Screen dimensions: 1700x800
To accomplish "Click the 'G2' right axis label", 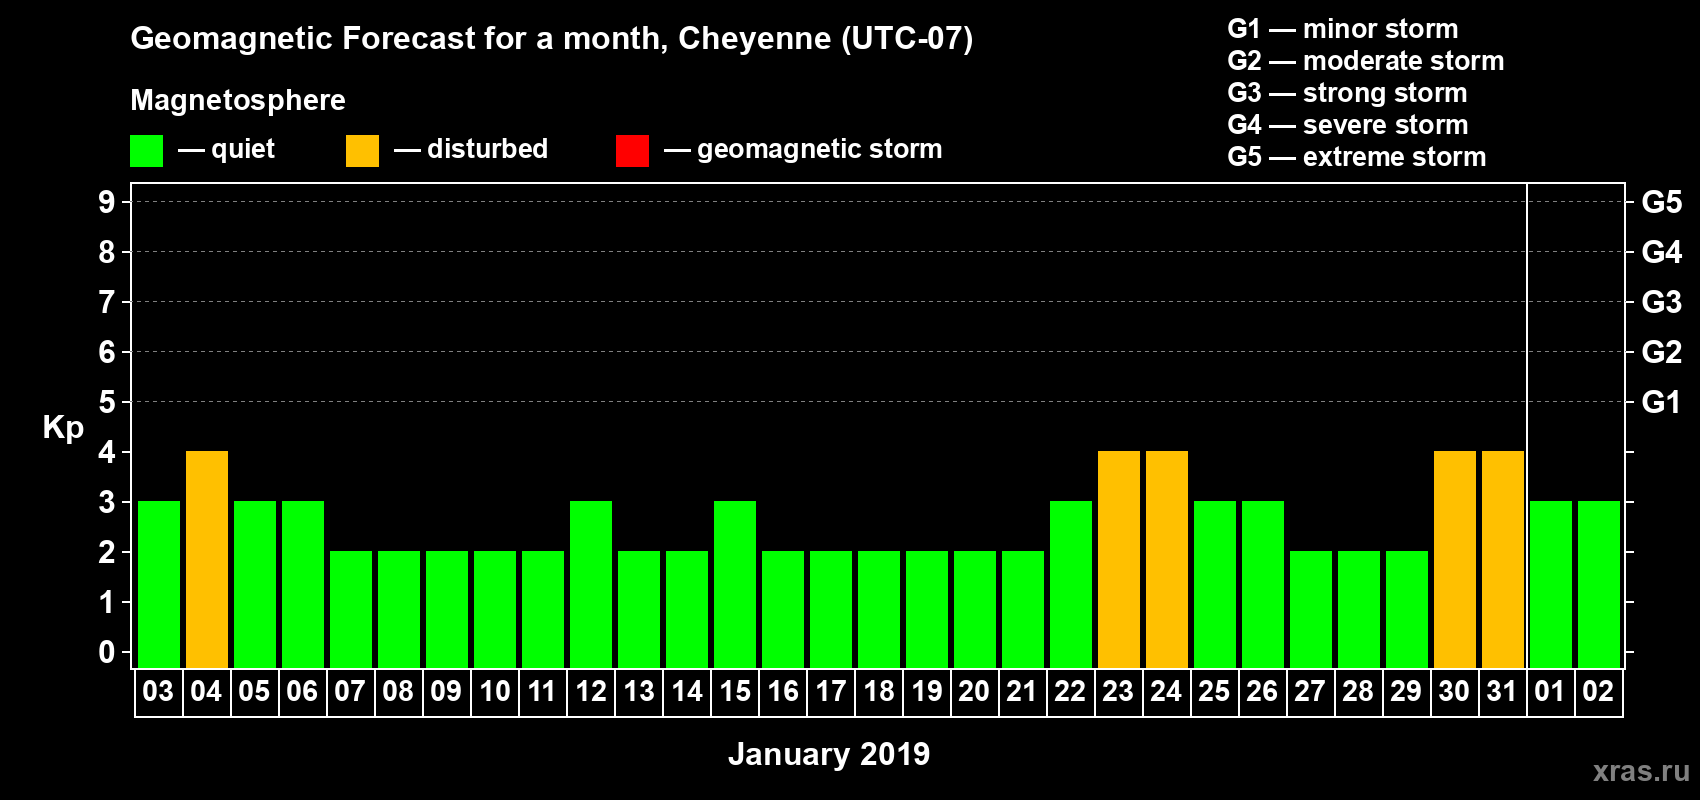I will (x=1662, y=352).
